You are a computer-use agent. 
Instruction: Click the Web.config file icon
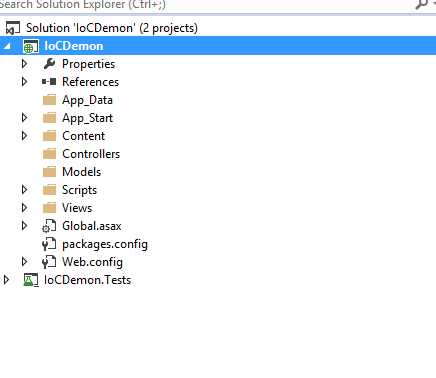tap(49, 262)
